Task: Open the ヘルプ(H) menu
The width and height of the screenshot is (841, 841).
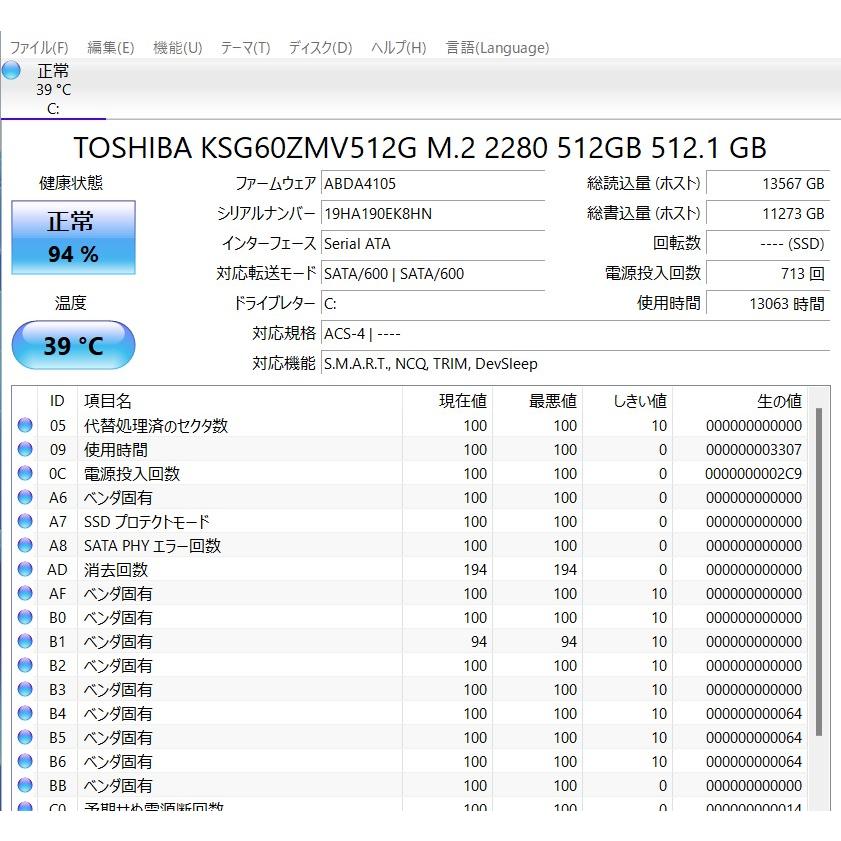Action: (399, 48)
